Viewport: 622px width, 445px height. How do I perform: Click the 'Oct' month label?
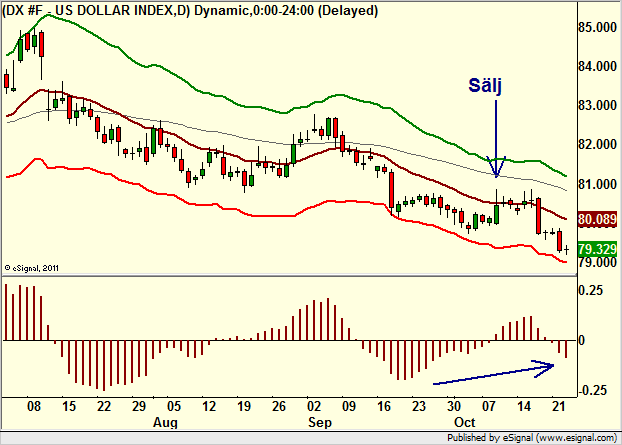click(x=465, y=422)
